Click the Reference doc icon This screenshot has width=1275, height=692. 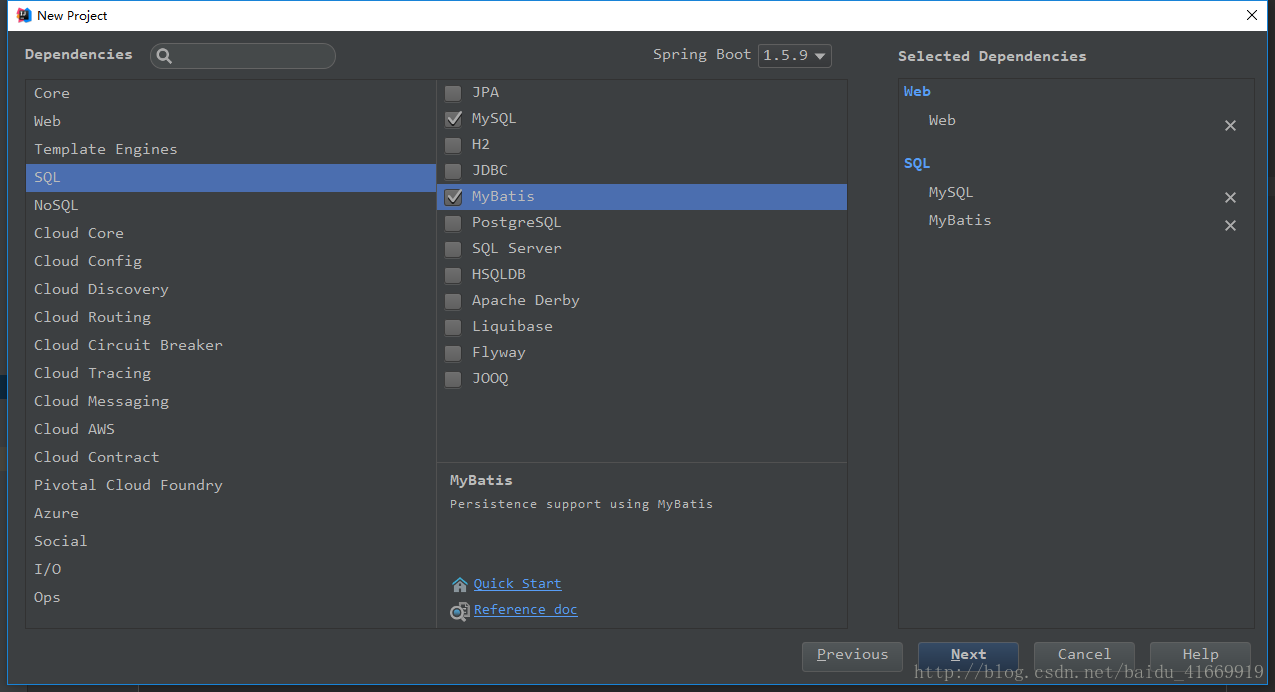(460, 611)
